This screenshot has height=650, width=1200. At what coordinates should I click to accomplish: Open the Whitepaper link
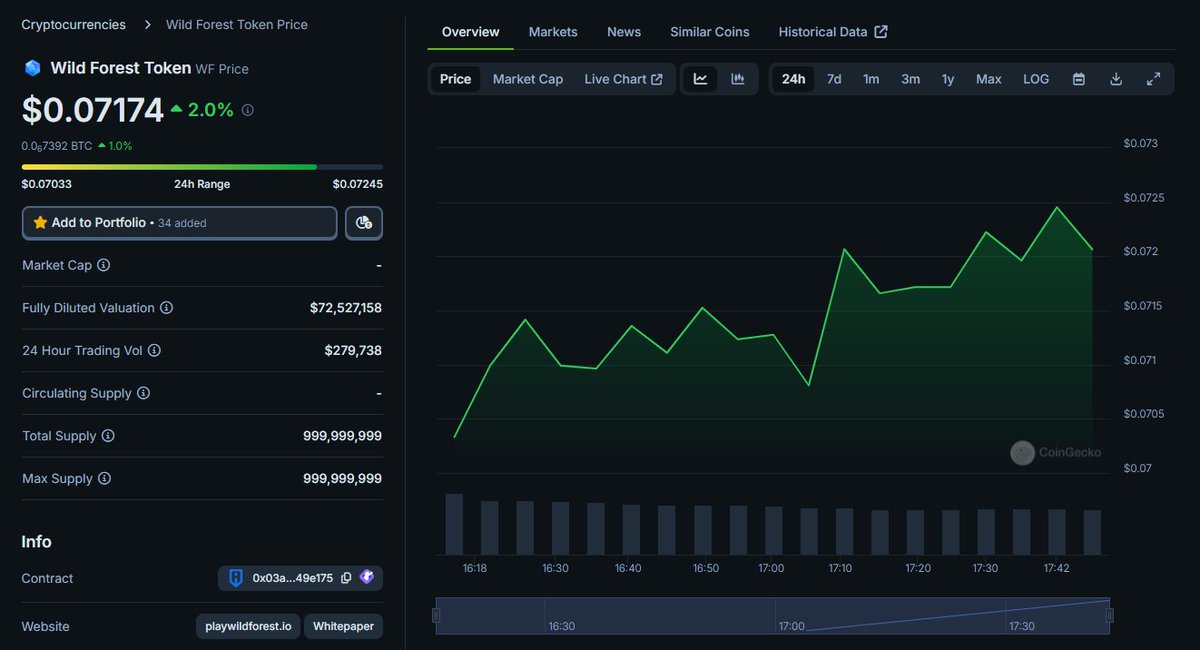click(343, 626)
